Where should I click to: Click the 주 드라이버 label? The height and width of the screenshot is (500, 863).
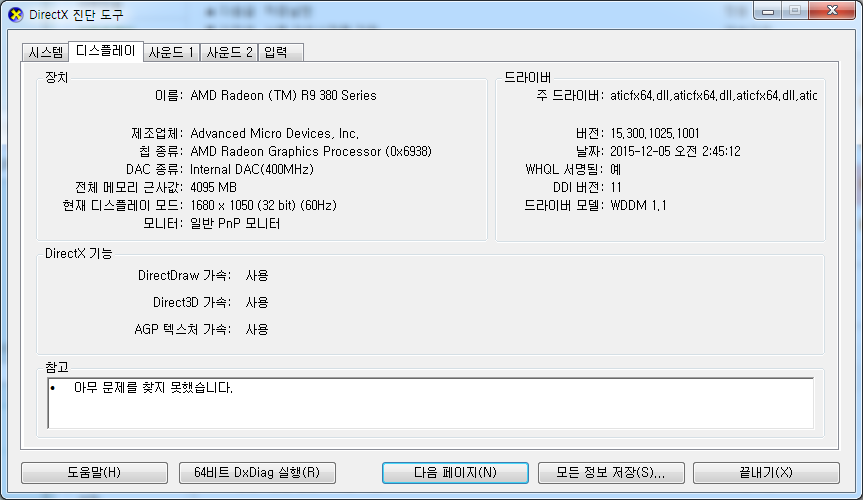coord(570,95)
